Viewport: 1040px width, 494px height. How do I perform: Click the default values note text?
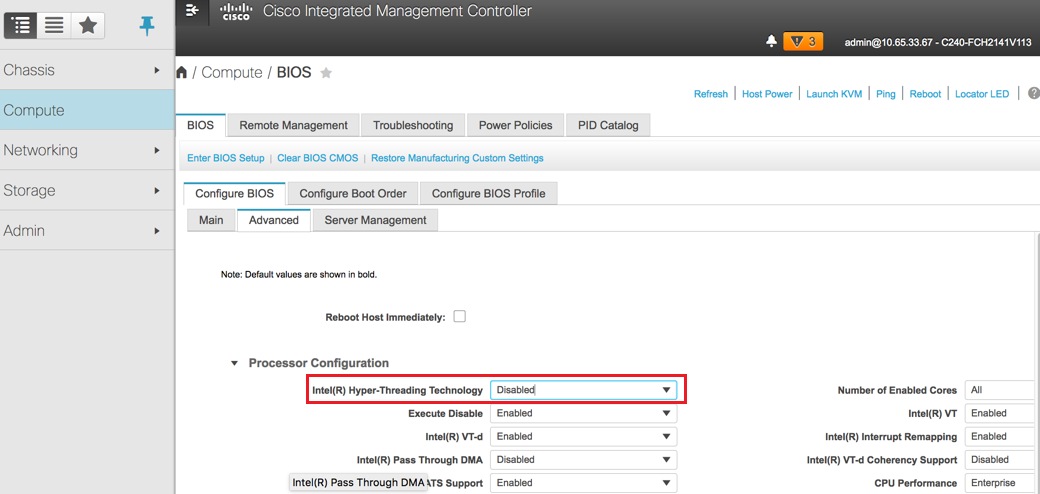pos(298,274)
